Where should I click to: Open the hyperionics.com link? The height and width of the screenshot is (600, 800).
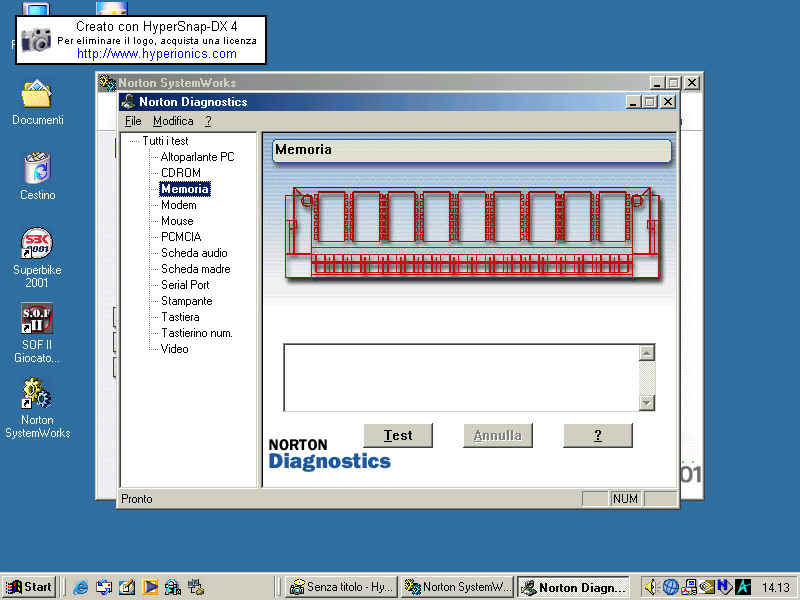[x=157, y=54]
